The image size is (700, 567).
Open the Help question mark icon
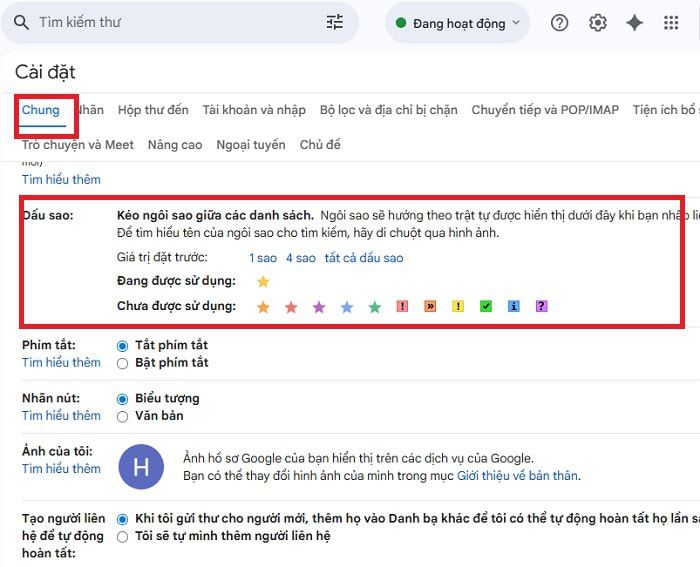point(559,22)
